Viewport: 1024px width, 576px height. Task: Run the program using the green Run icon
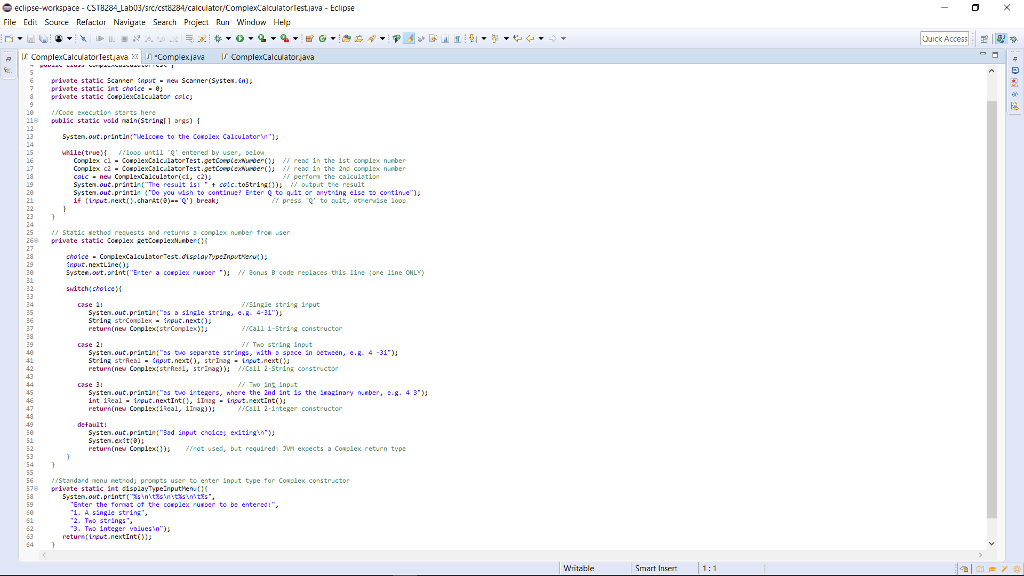240,37
